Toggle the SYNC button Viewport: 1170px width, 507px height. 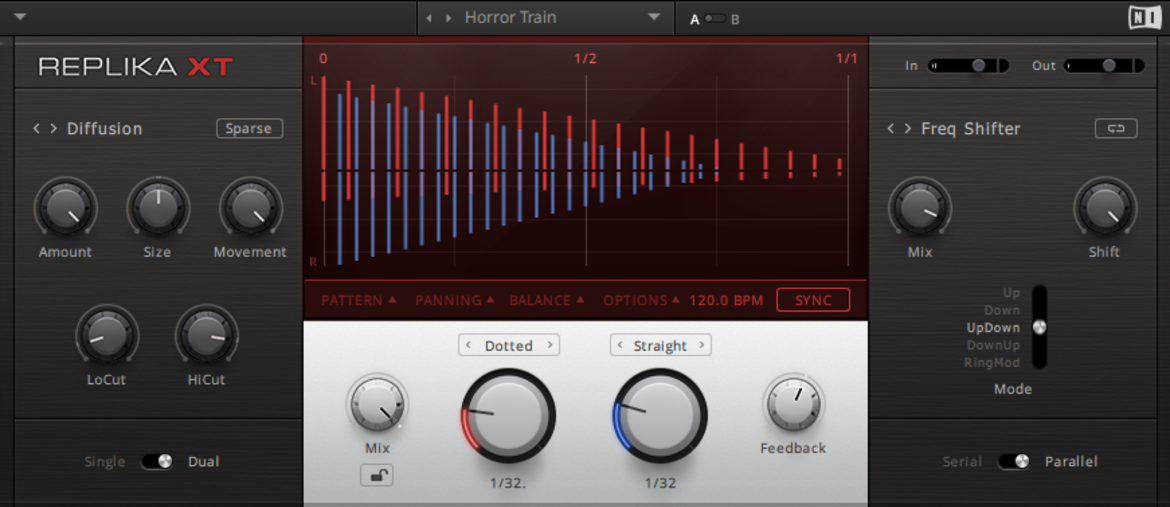(x=813, y=300)
